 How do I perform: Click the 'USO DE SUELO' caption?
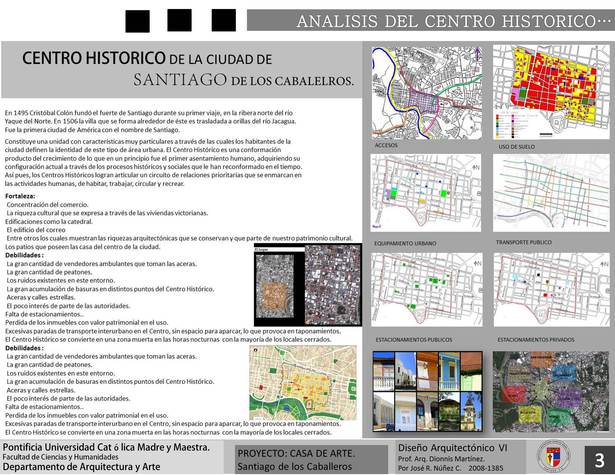click(x=517, y=147)
